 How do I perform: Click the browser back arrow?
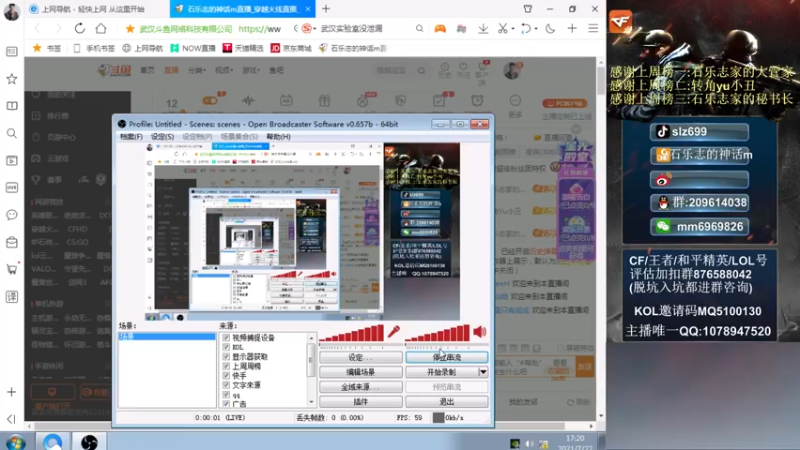tap(37, 29)
